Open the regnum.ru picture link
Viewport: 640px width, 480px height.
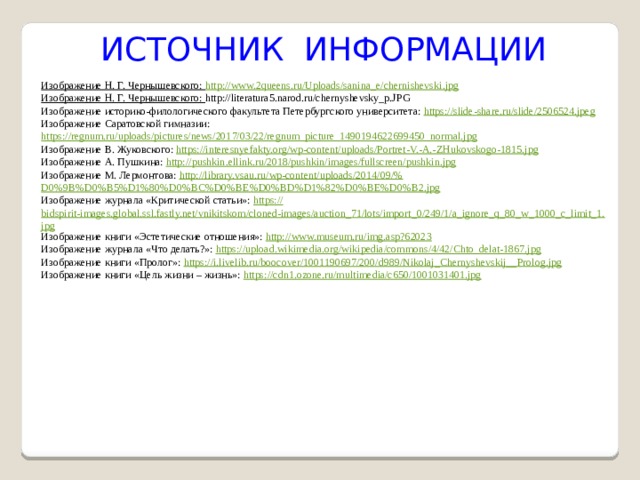click(259, 136)
